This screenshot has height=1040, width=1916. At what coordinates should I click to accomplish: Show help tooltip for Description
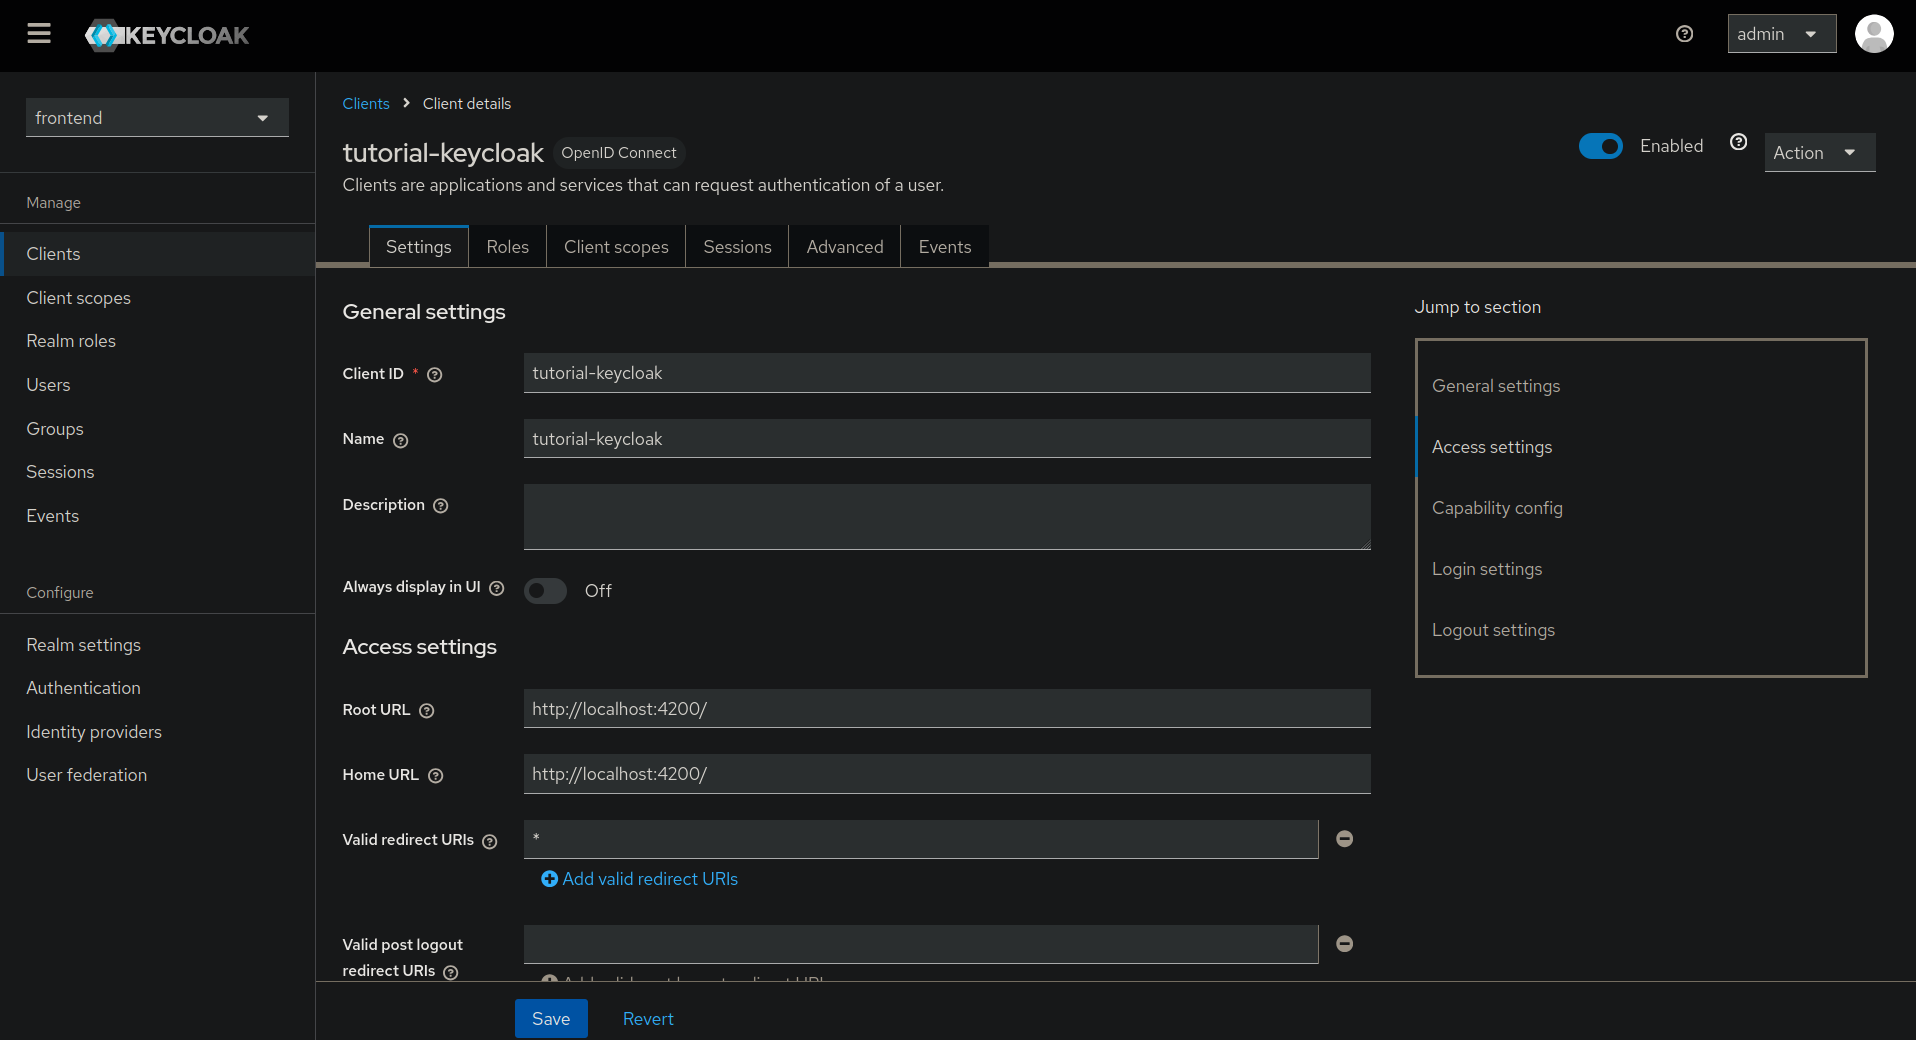440,506
